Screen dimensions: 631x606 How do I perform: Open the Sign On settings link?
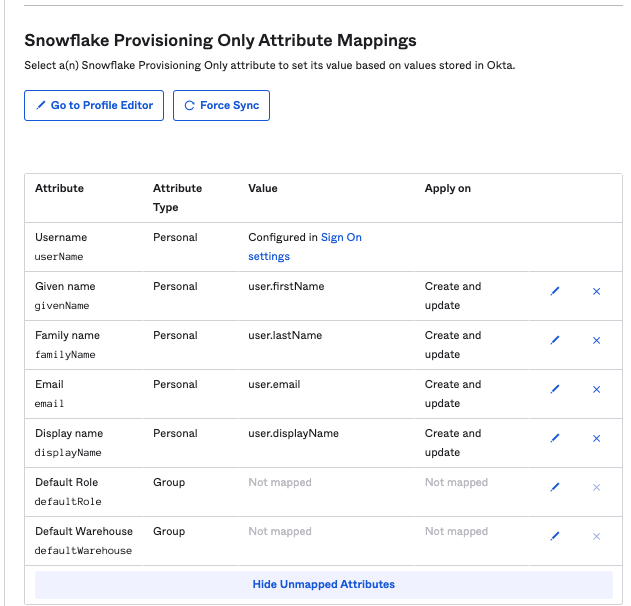coord(340,238)
